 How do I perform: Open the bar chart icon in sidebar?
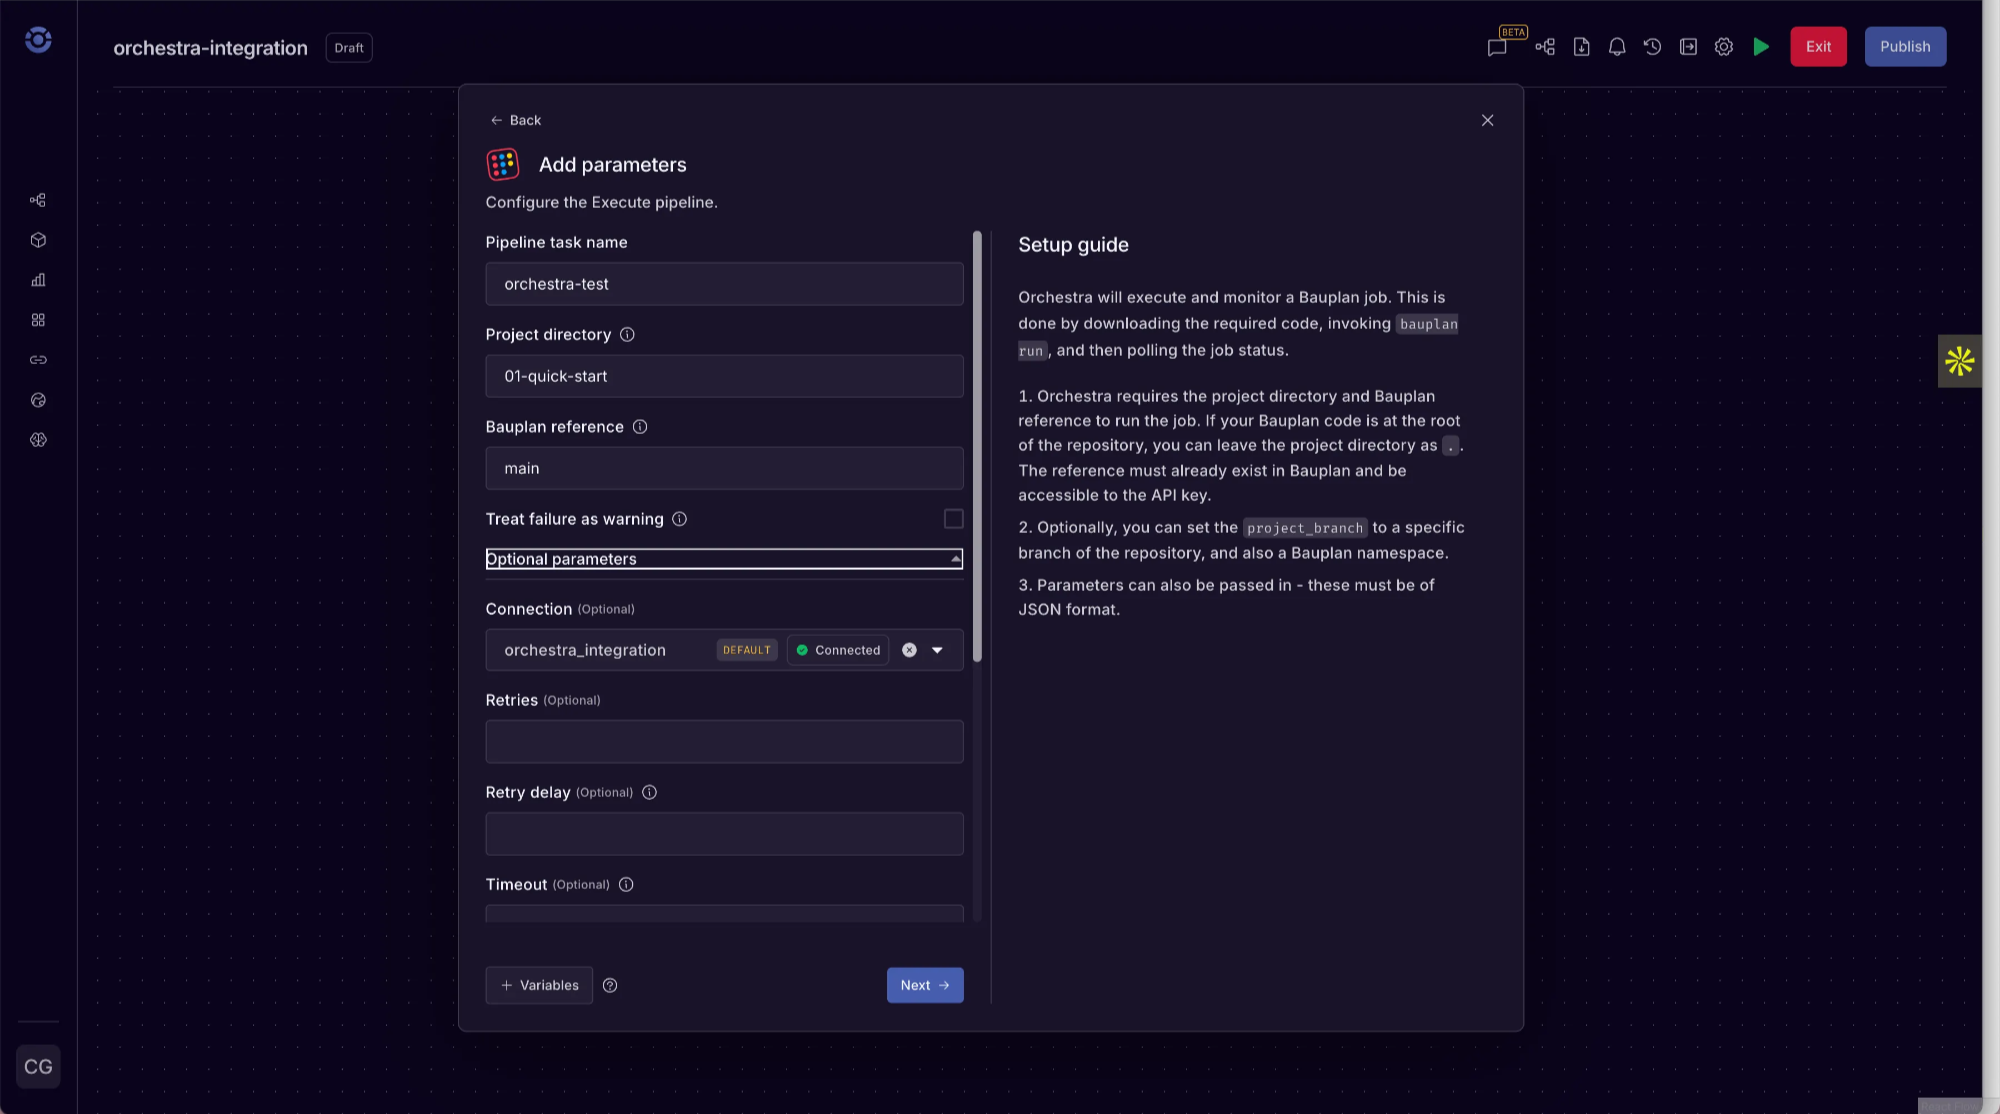tap(38, 280)
